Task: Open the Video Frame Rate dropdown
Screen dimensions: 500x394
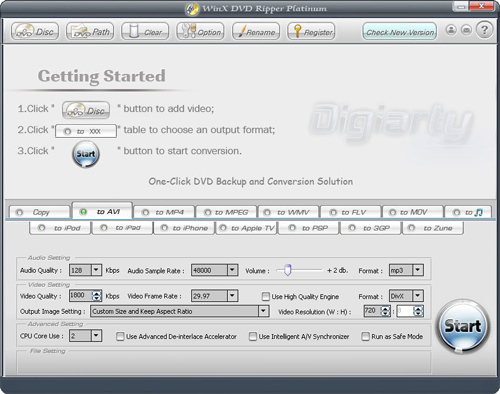Action: pyautogui.click(x=232, y=296)
